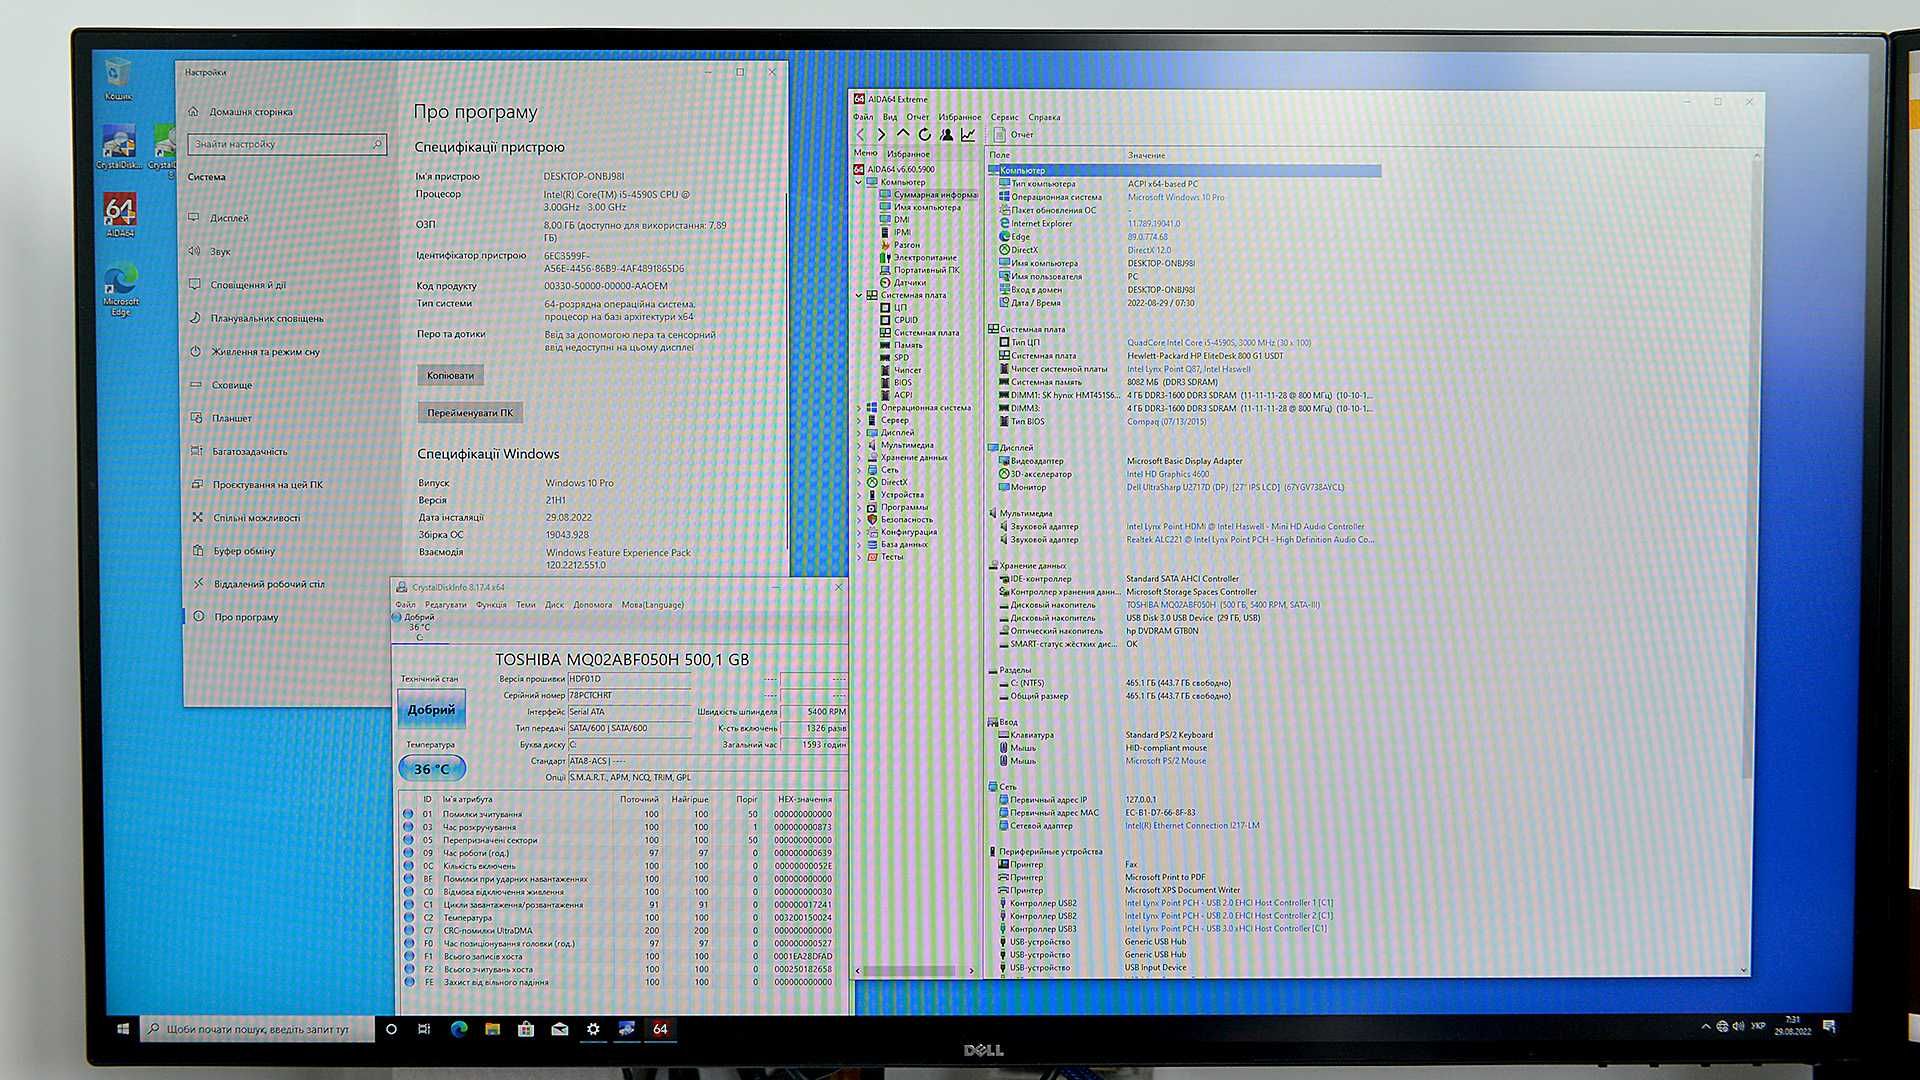Expand the Тесты tree node
Screen dimensions: 1920x1080
[859, 557]
